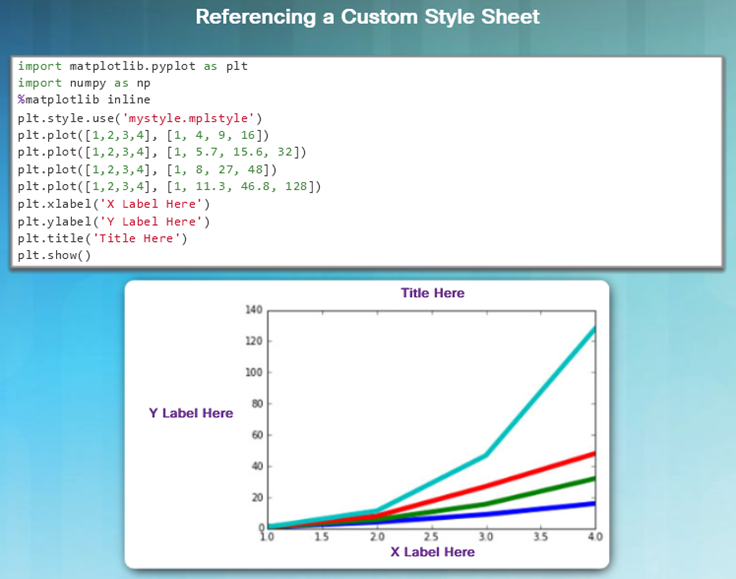Click the x-axis tick label 2.0
The image size is (736, 579).
tap(377, 537)
